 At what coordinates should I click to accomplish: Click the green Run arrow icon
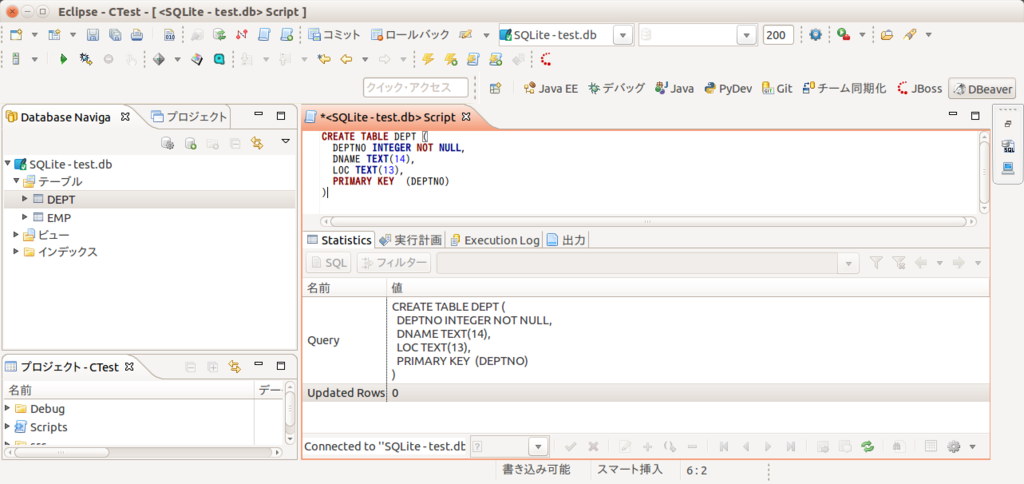click(x=63, y=59)
